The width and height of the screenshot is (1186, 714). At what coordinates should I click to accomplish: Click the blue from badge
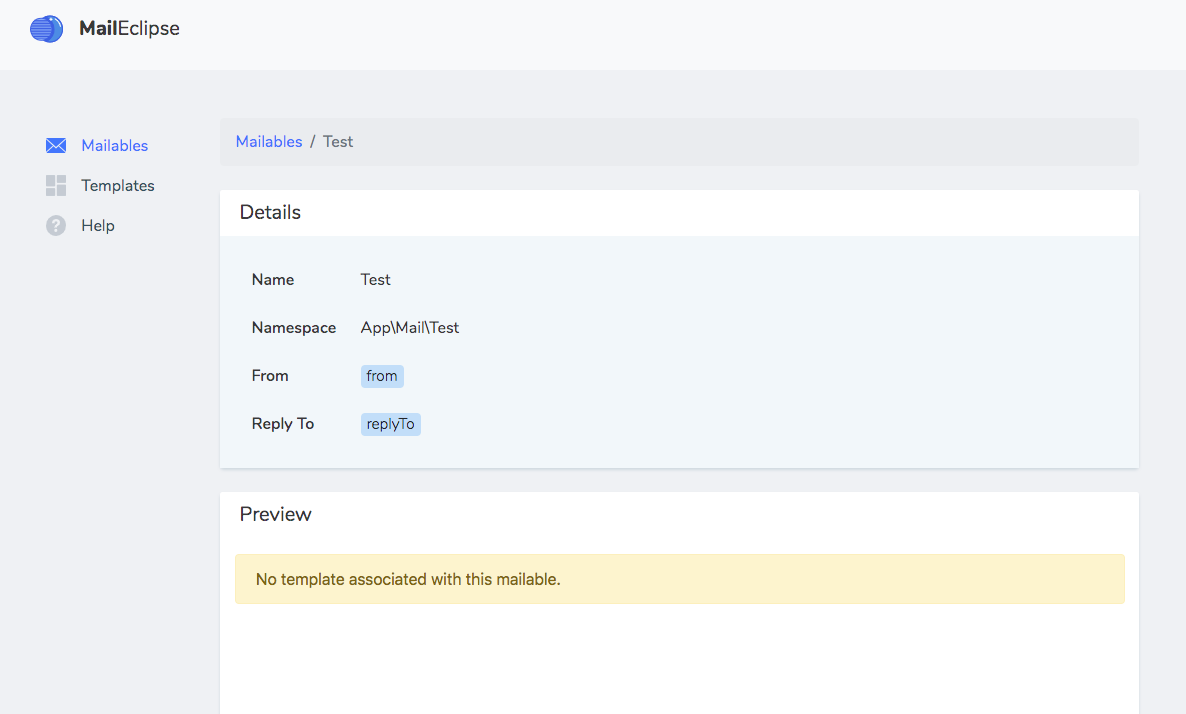click(381, 376)
